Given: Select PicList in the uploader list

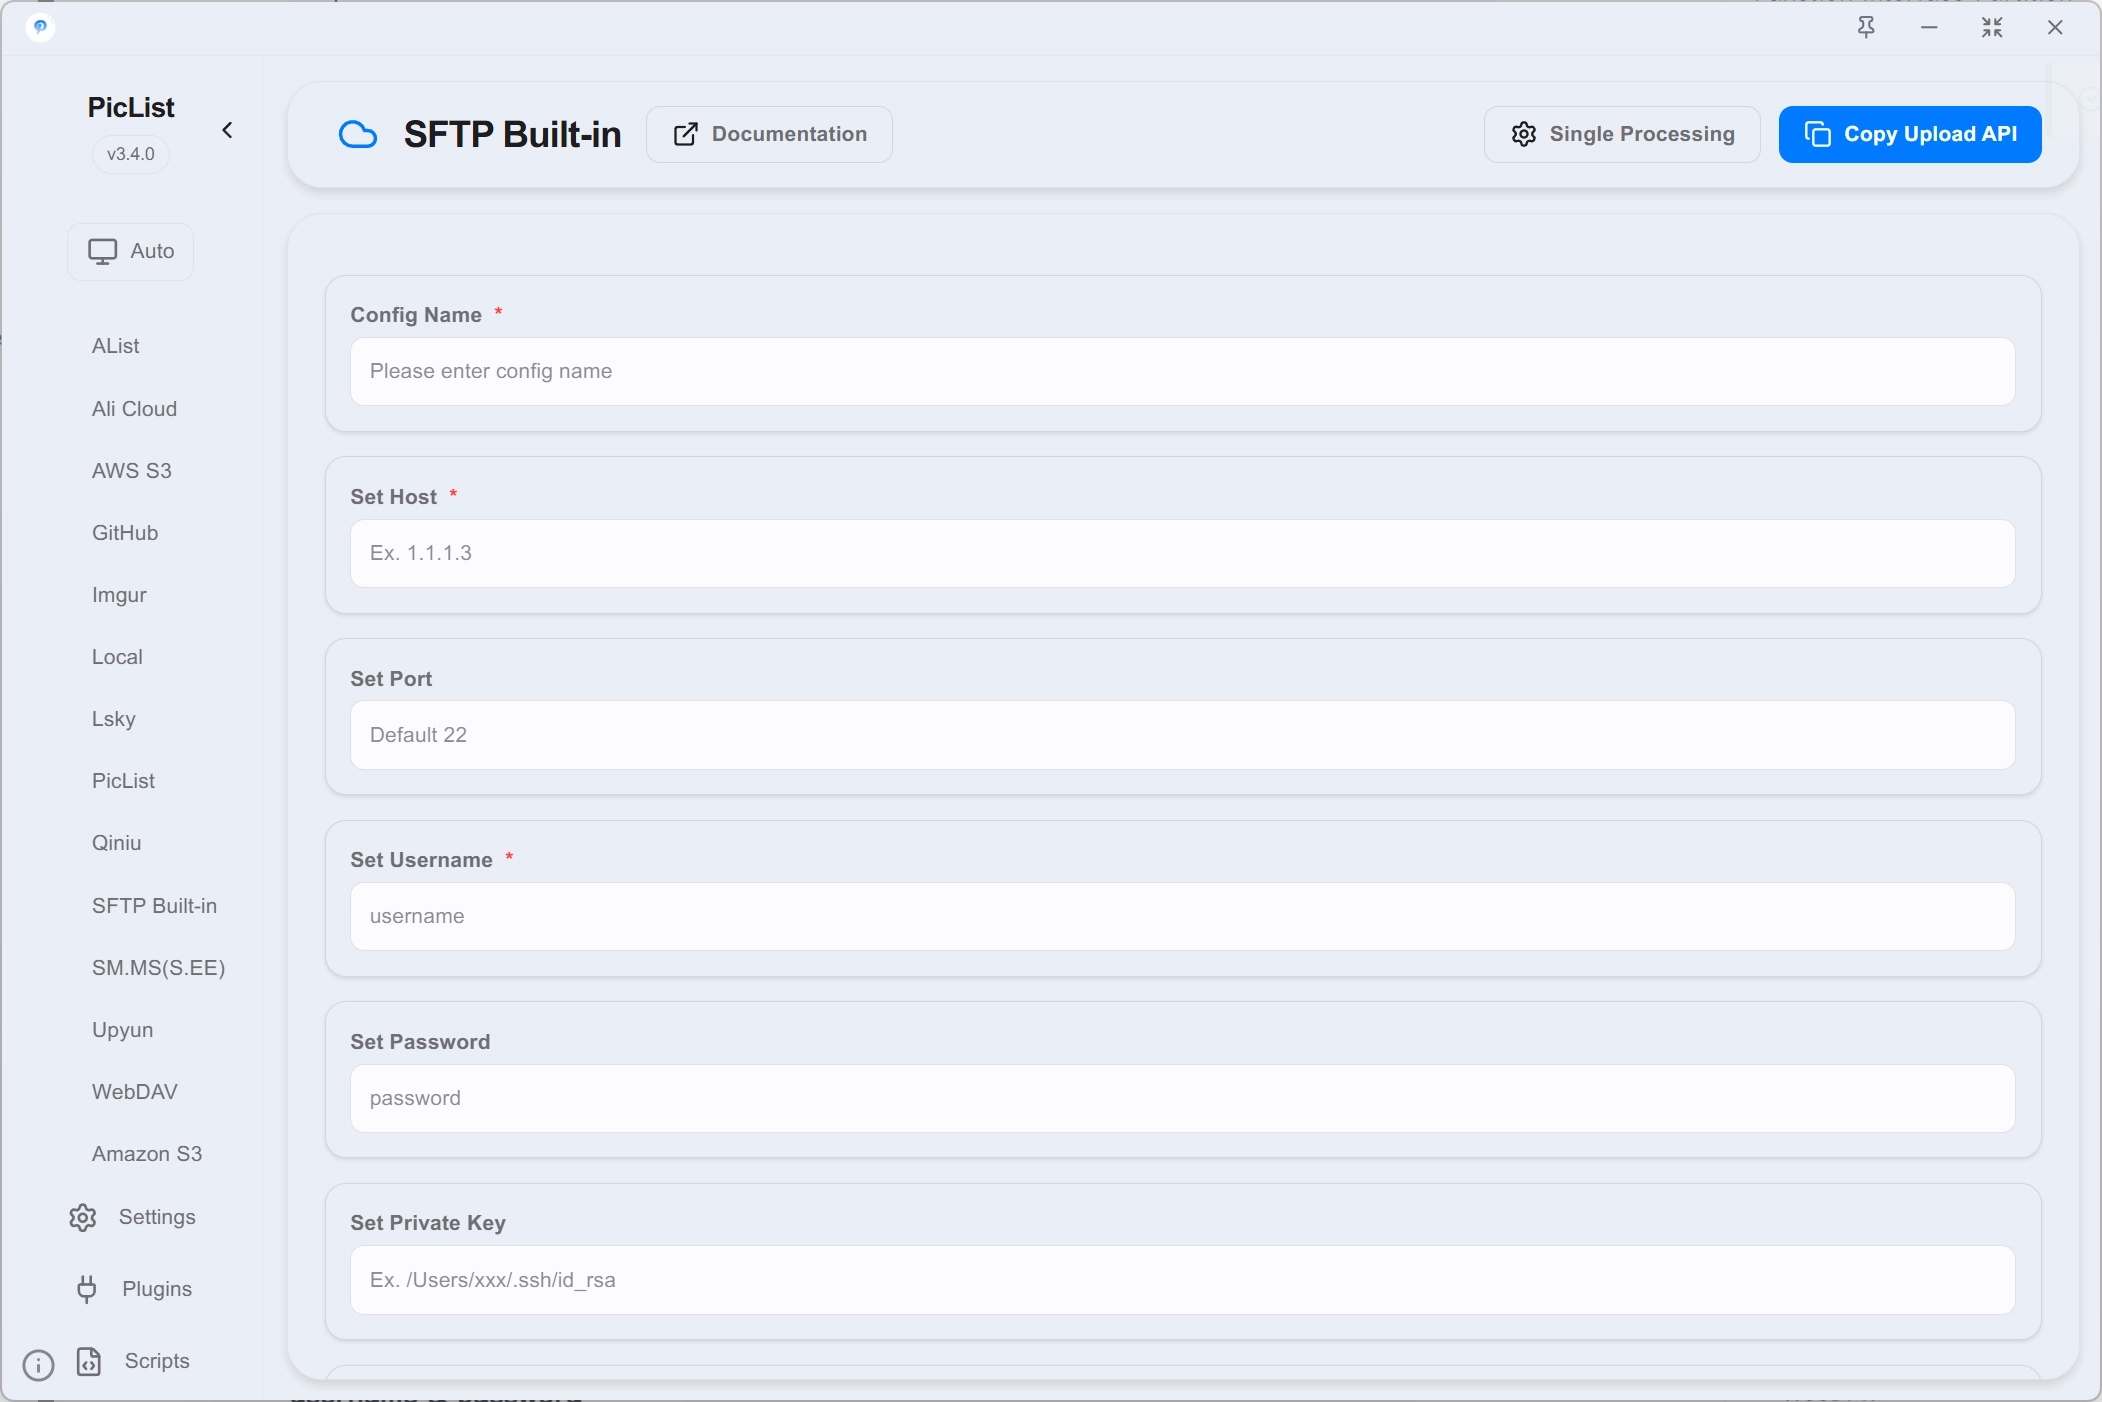Looking at the screenshot, I should 123,781.
